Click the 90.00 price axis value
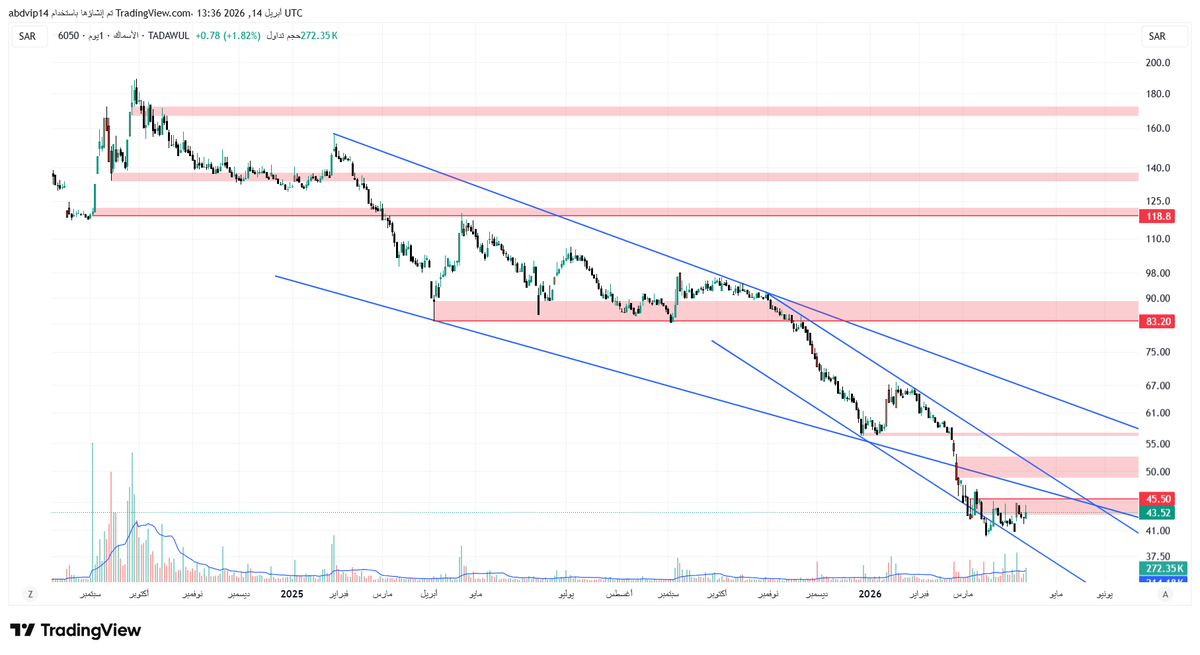Image resolution: width=1200 pixels, height=655 pixels. pyautogui.click(x=1158, y=298)
